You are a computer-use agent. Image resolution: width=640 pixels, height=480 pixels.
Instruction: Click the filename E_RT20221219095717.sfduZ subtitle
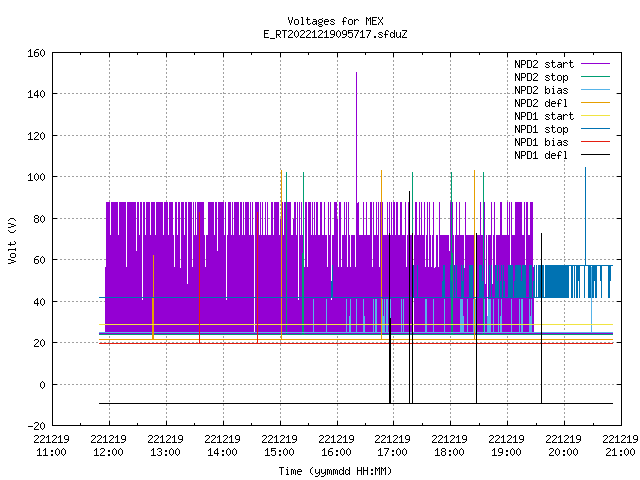click(x=335, y=34)
